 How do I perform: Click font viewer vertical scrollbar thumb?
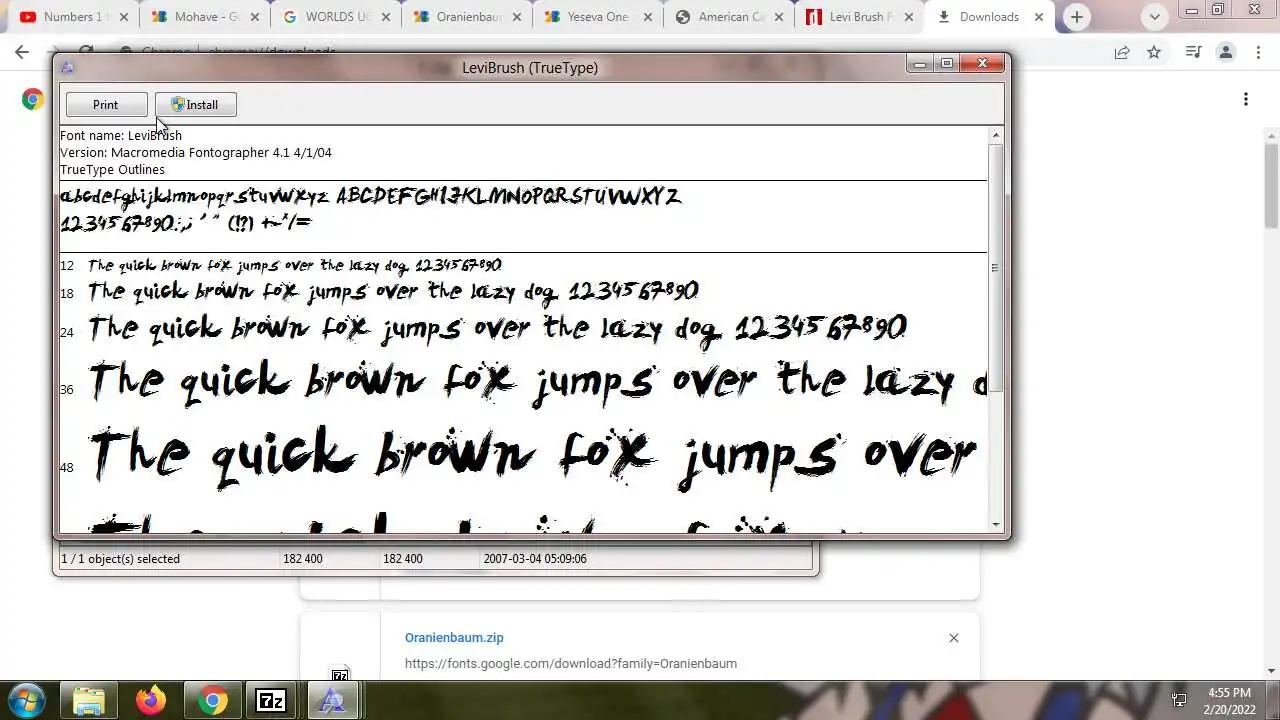[x=995, y=267]
